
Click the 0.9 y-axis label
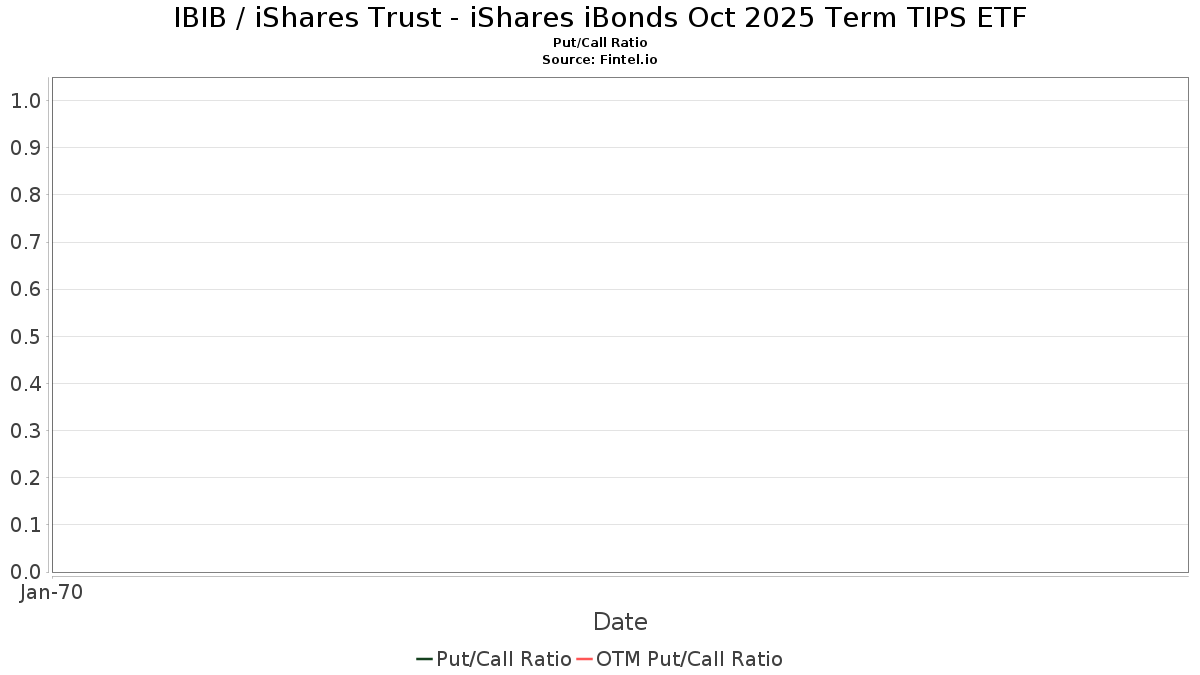point(25,147)
